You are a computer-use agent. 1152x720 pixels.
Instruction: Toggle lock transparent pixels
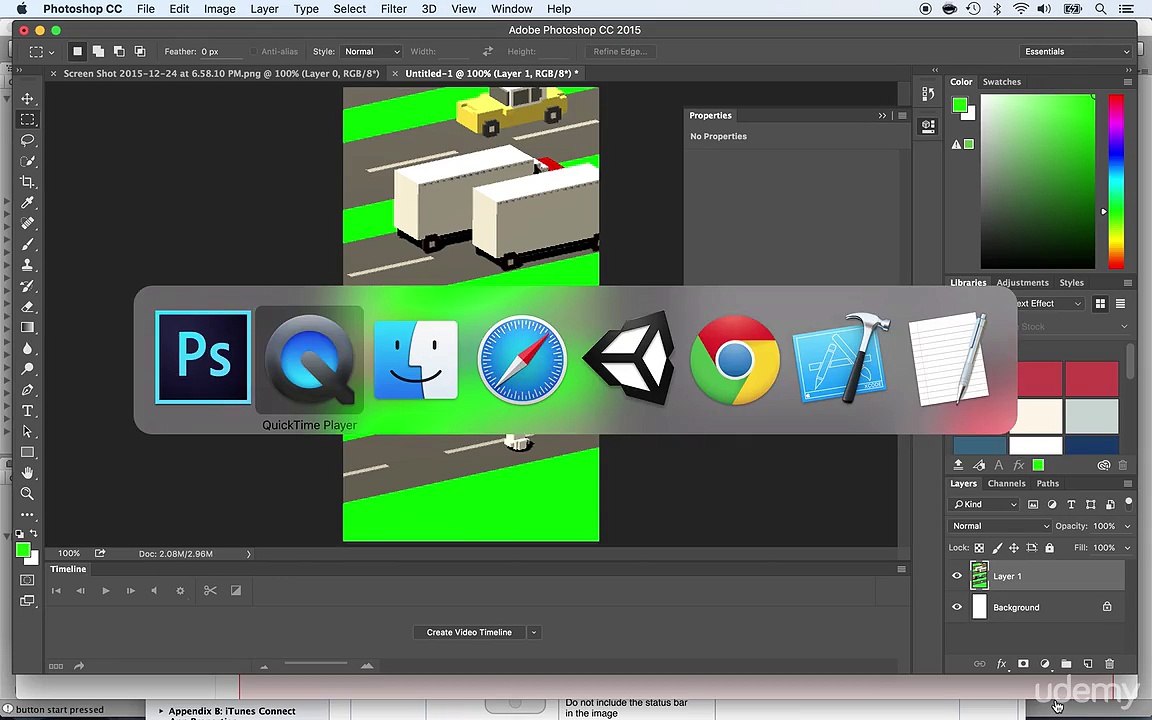979,547
